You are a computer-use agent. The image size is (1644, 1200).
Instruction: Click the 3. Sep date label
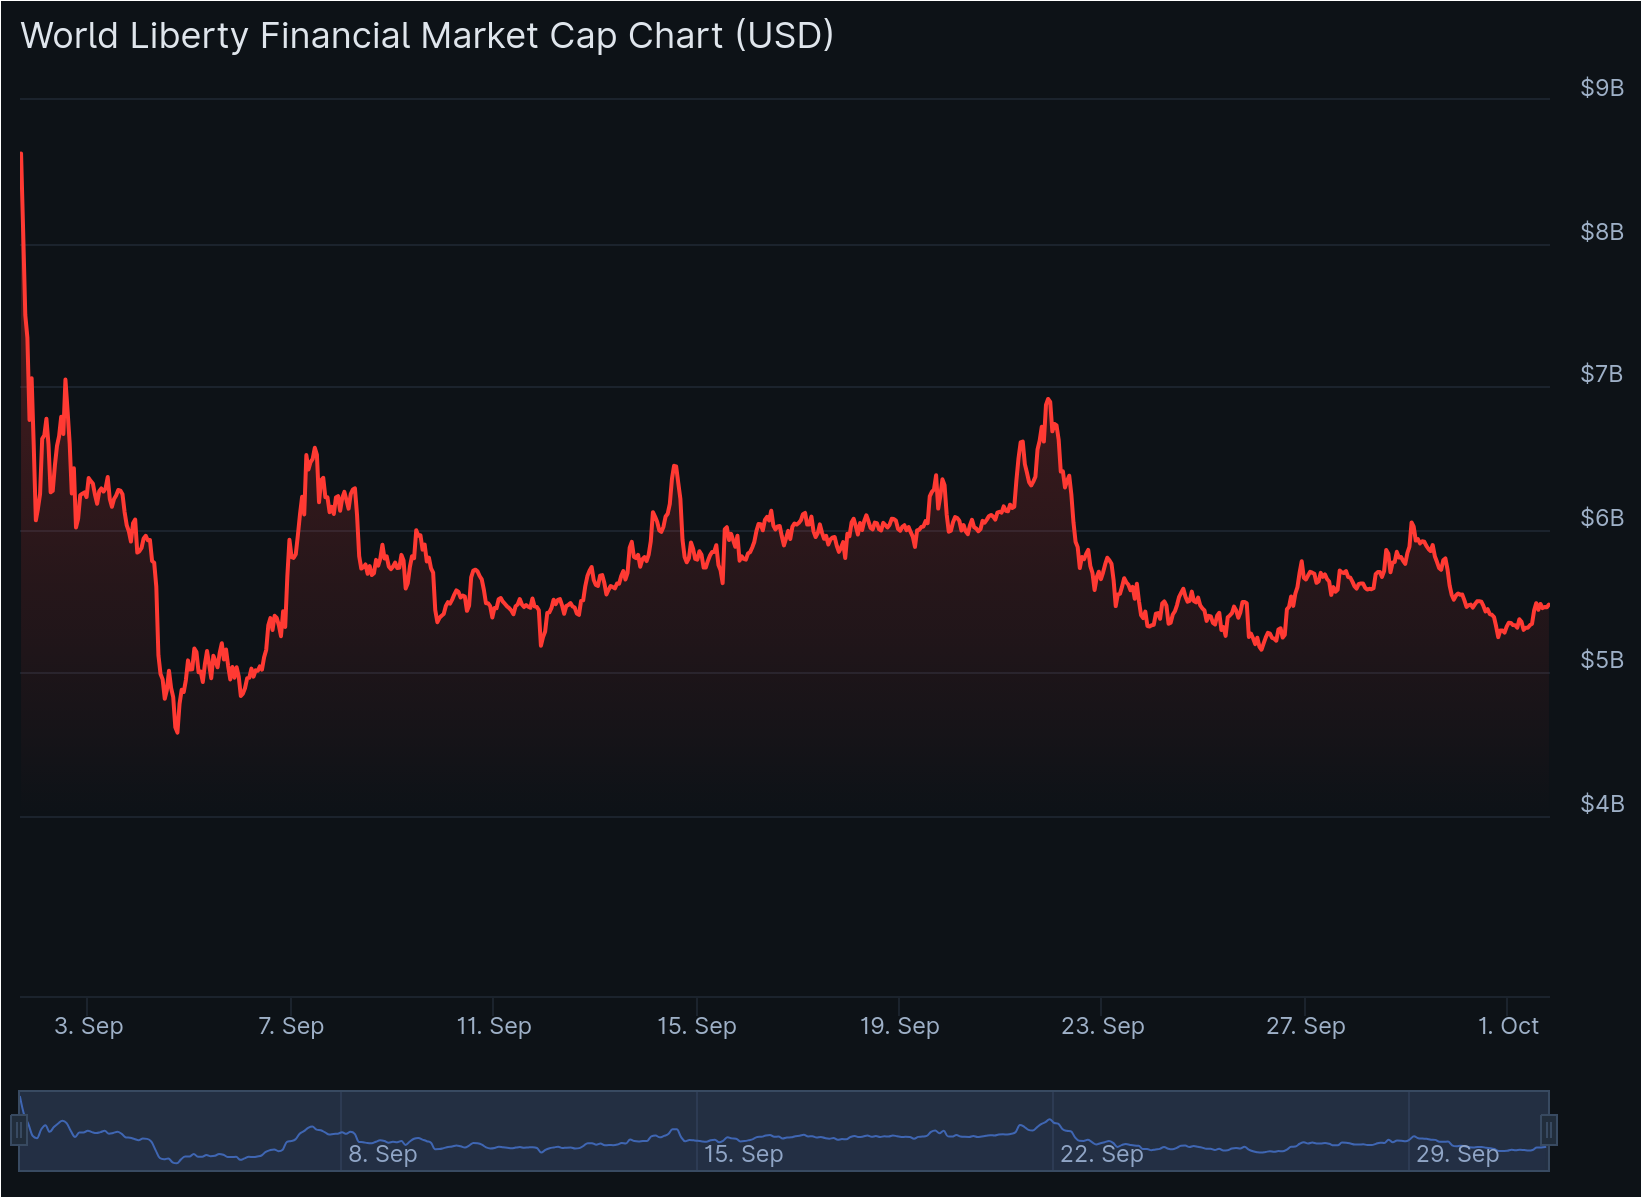(89, 1026)
